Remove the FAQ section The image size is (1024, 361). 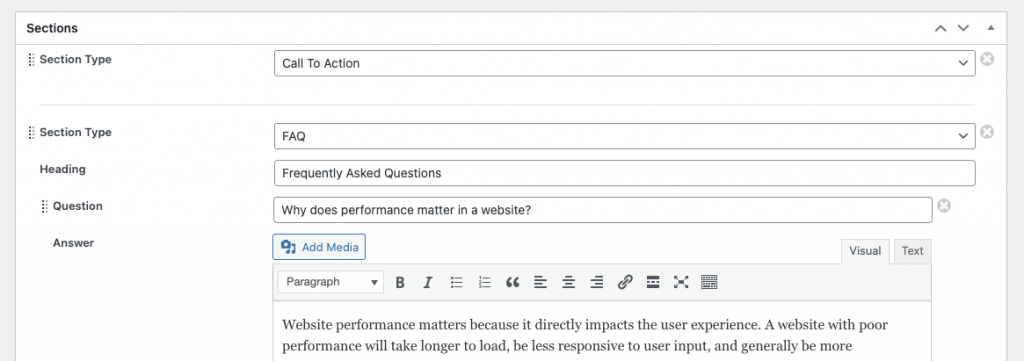coord(987,132)
